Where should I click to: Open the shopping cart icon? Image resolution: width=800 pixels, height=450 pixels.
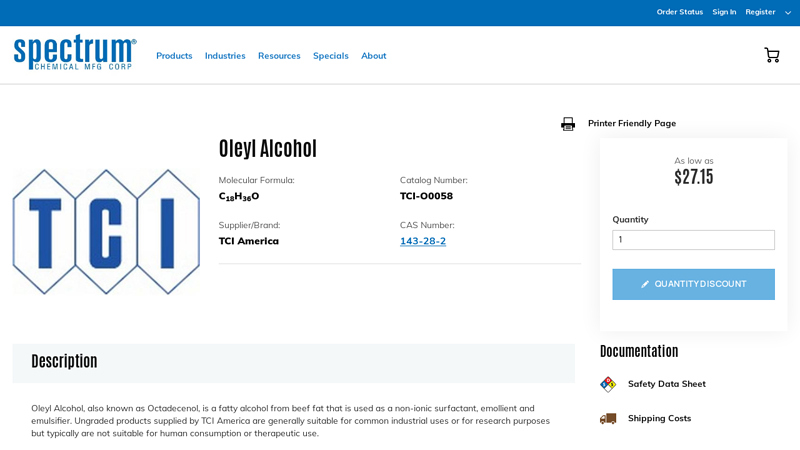point(772,55)
